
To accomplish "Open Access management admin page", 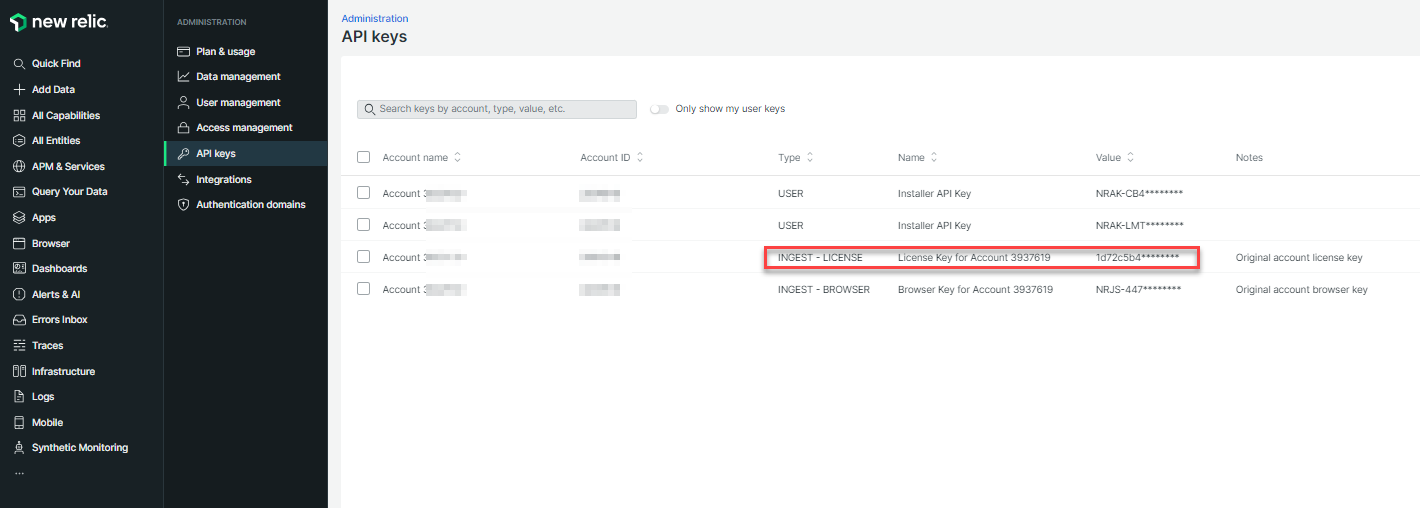I will (x=244, y=128).
